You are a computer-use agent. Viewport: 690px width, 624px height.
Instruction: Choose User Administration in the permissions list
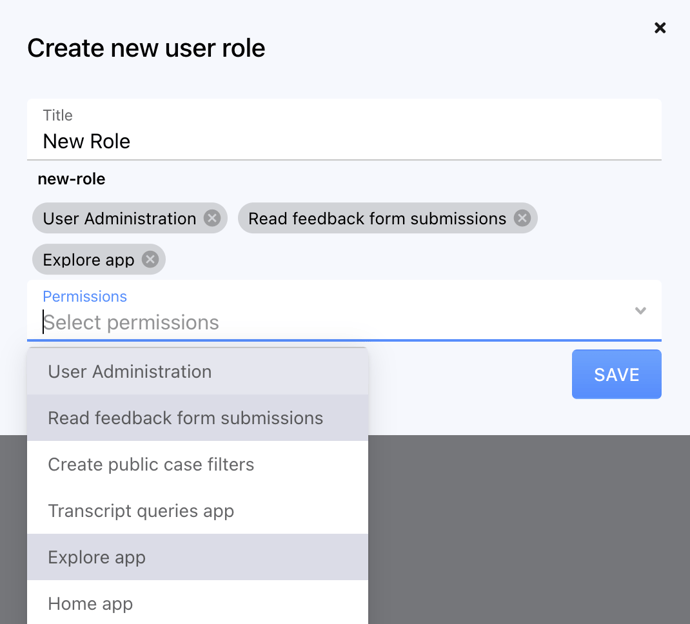[198, 371]
